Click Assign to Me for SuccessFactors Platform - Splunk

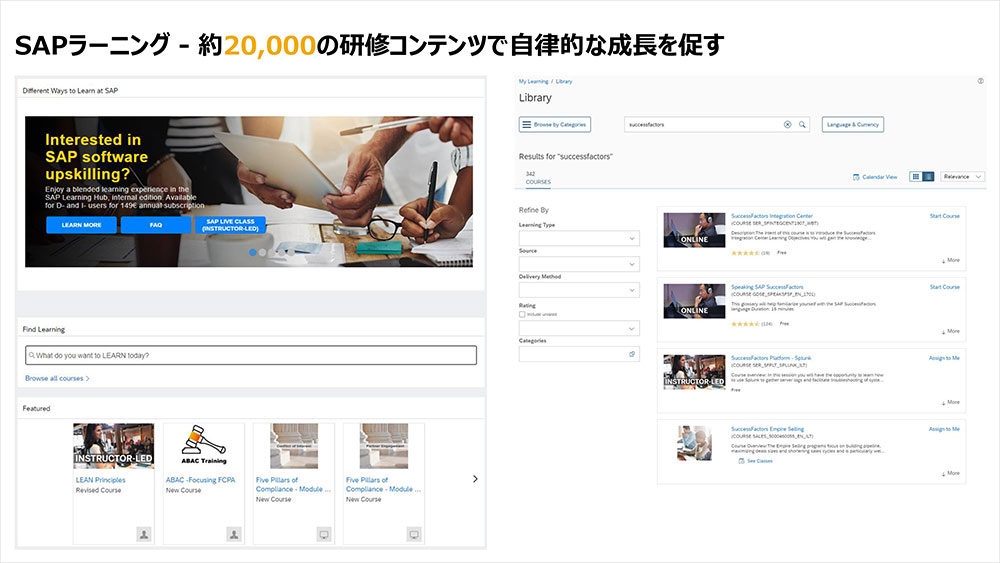pyautogui.click(x=944, y=358)
